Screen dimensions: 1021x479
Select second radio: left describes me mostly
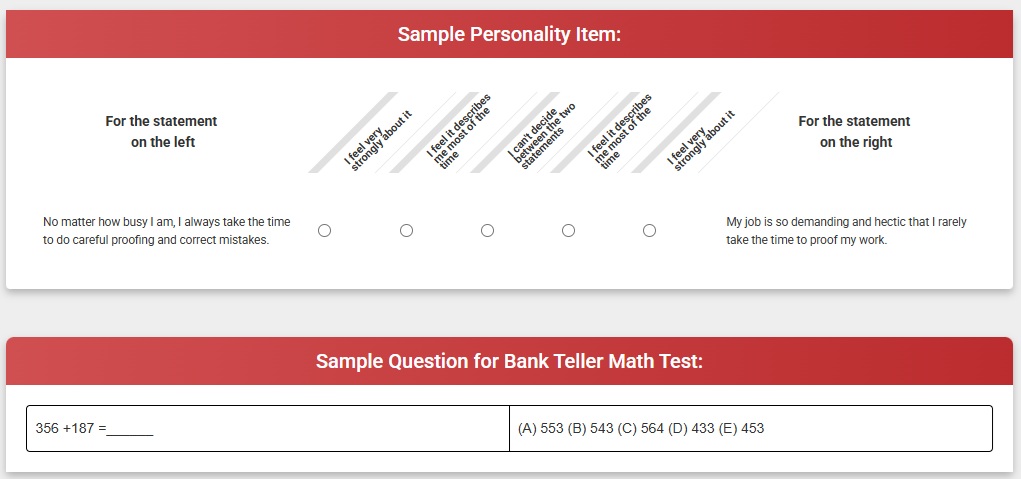pos(406,230)
